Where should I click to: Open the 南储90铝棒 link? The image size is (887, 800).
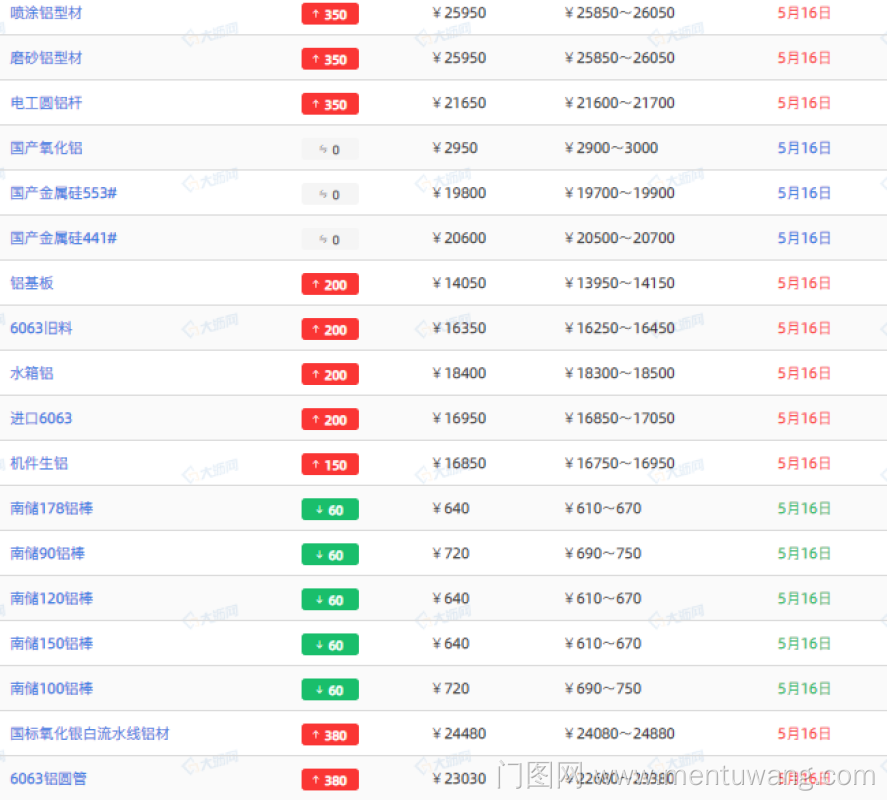(x=48, y=553)
